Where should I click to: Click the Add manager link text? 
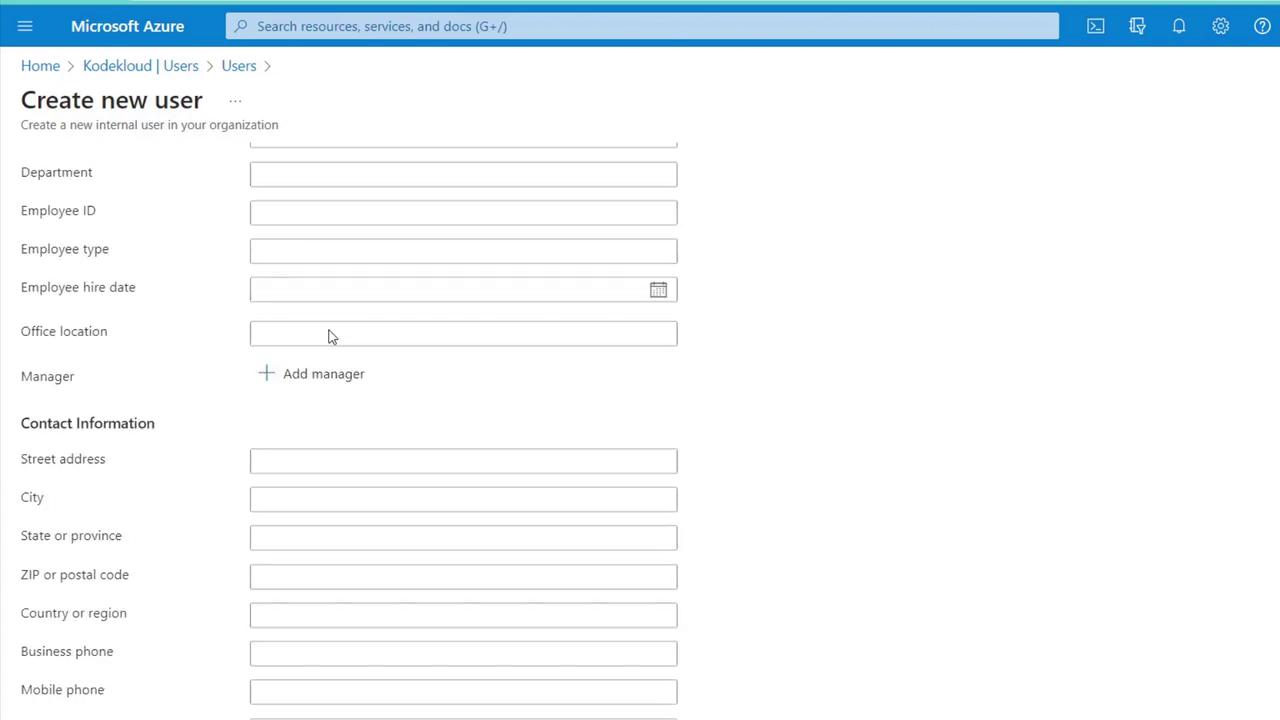324,374
